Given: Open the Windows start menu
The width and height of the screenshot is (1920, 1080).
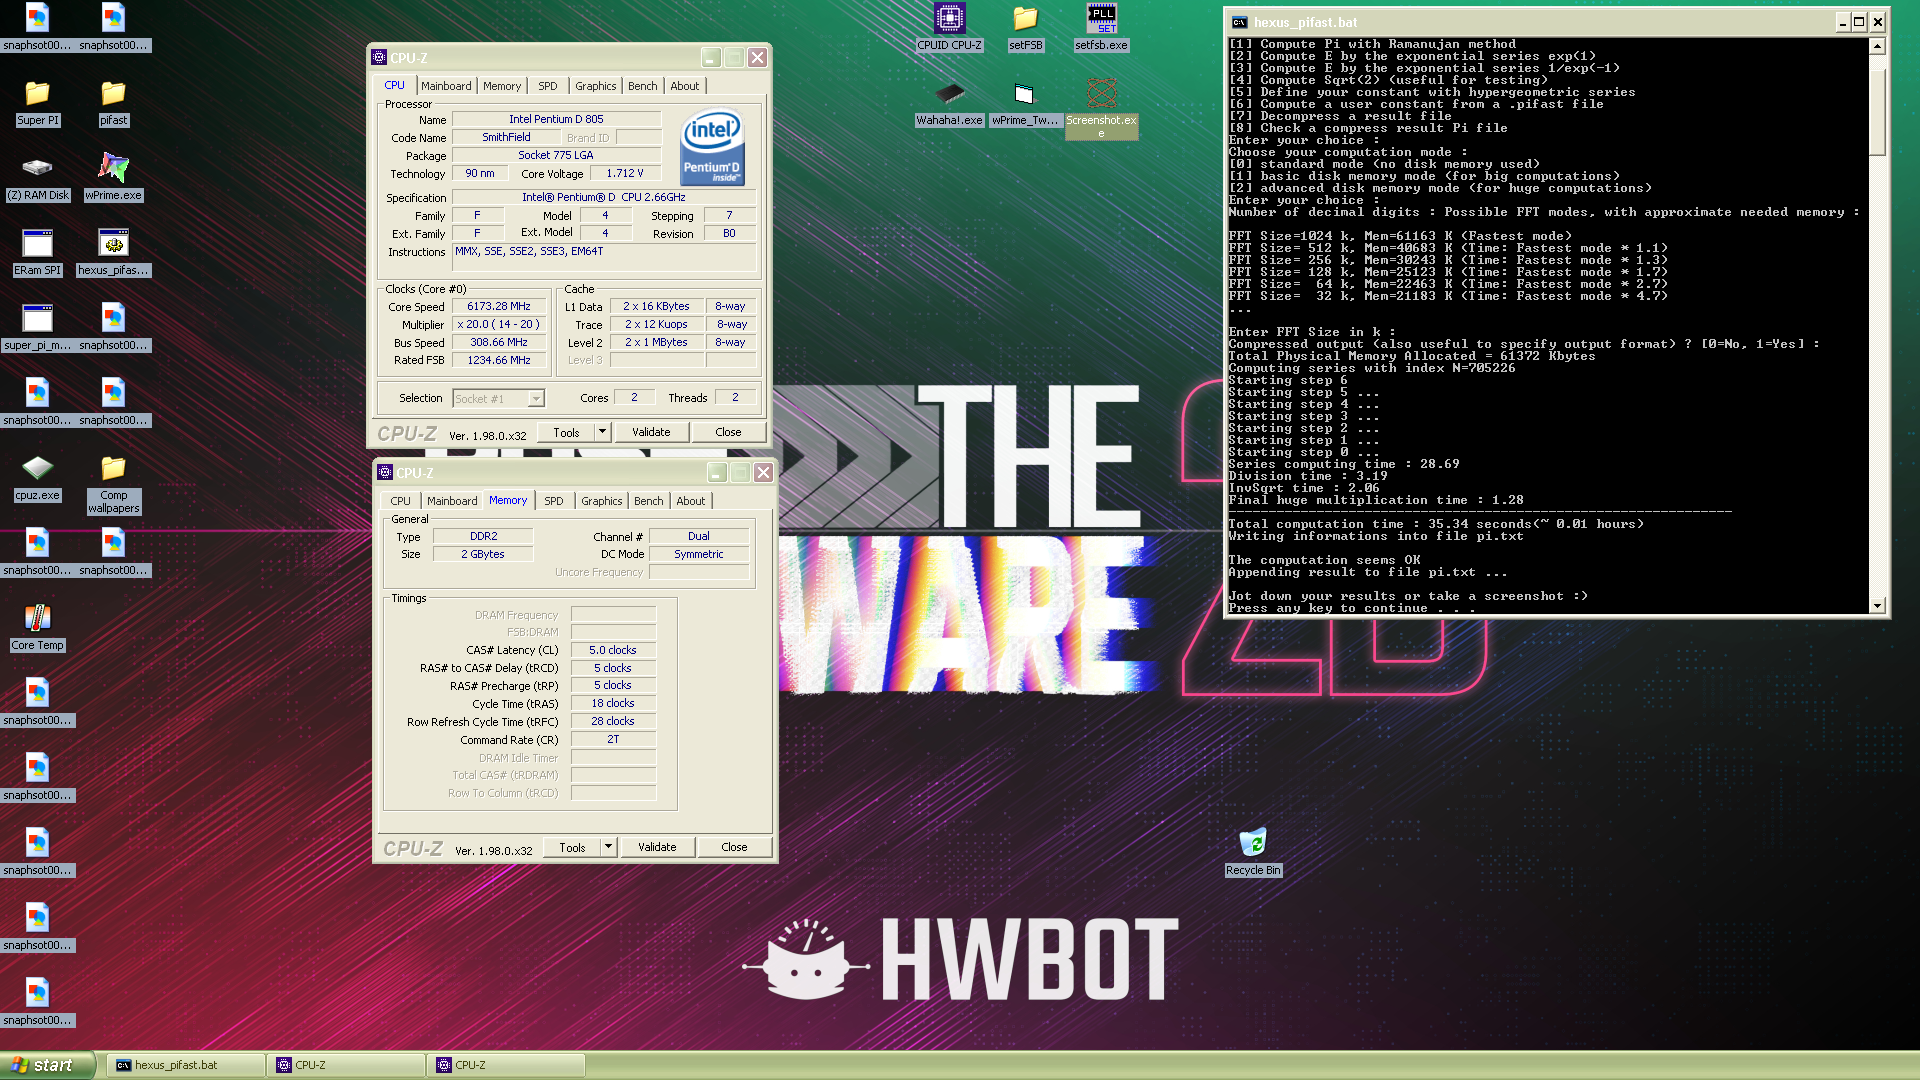Looking at the screenshot, I should pyautogui.click(x=47, y=1065).
